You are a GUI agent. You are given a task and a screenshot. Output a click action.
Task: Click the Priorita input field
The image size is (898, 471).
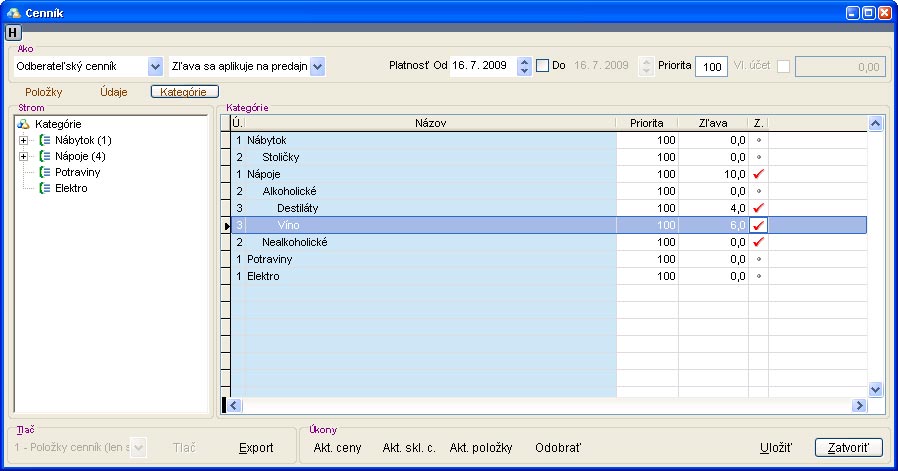[711, 67]
